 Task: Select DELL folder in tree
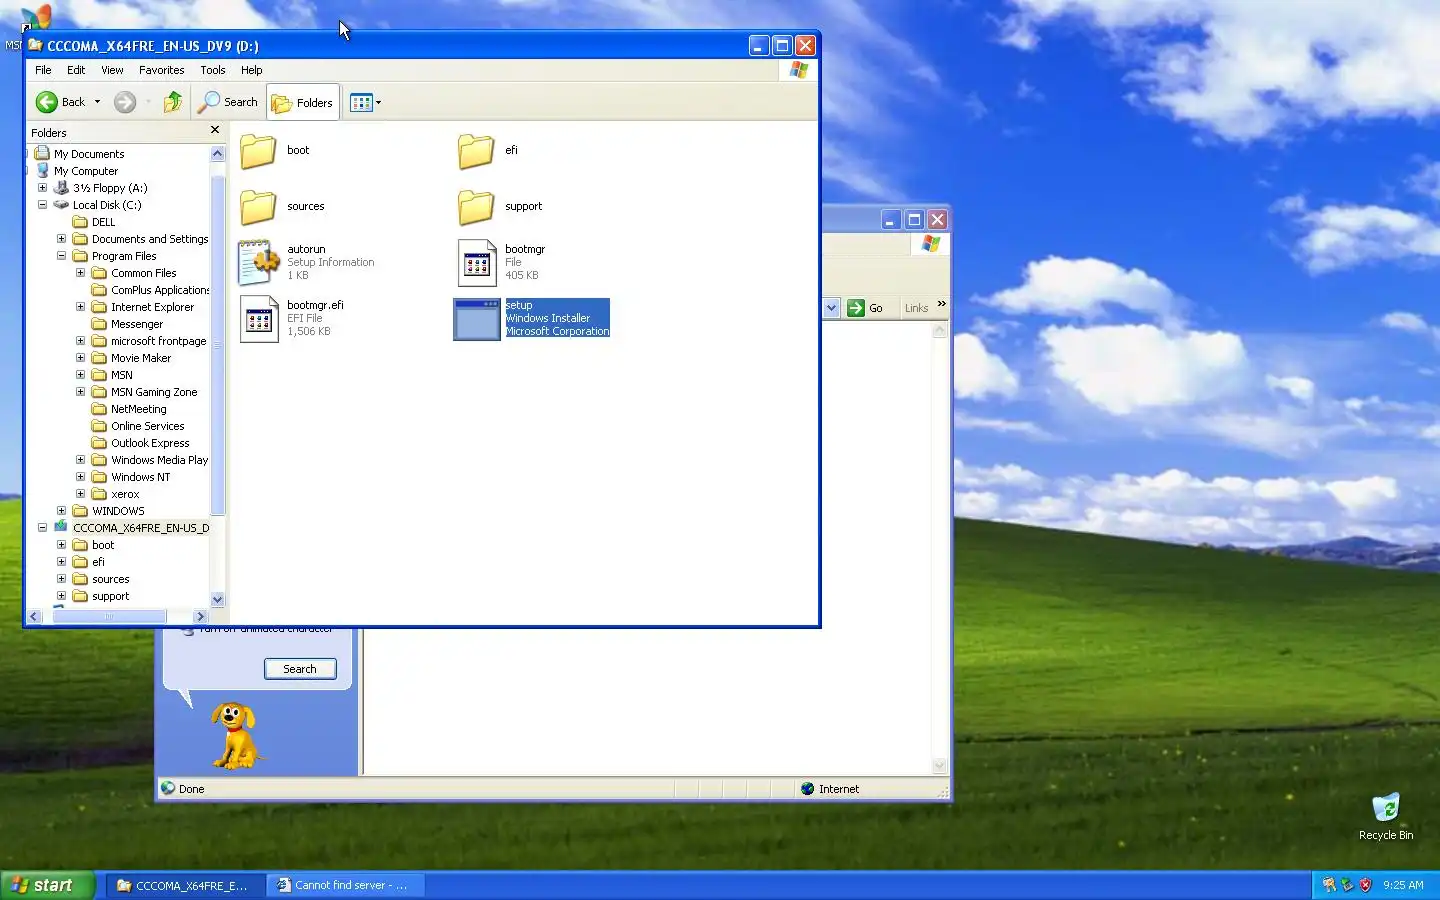coord(103,222)
